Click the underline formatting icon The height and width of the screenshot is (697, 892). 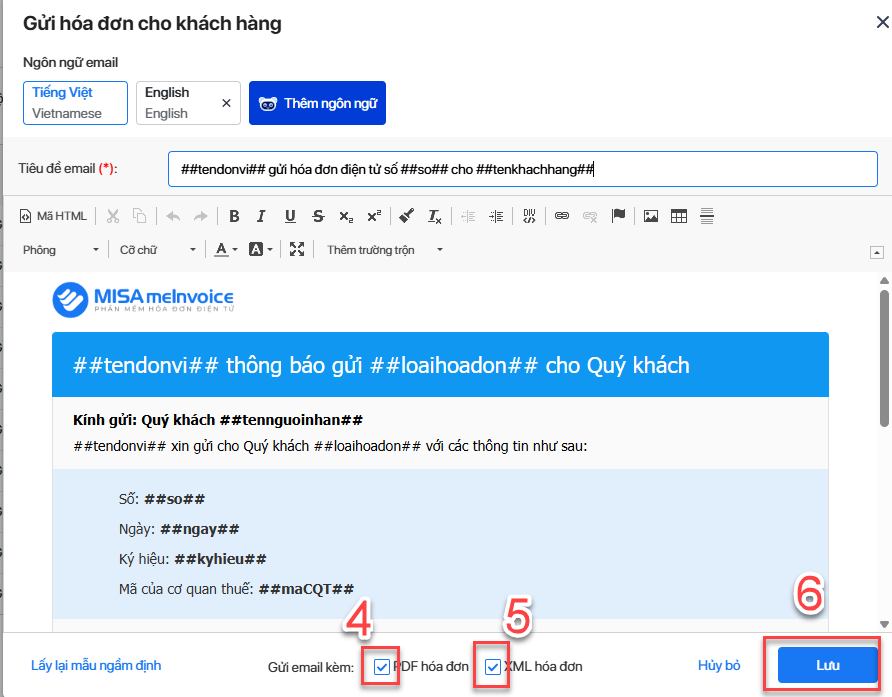click(290, 216)
